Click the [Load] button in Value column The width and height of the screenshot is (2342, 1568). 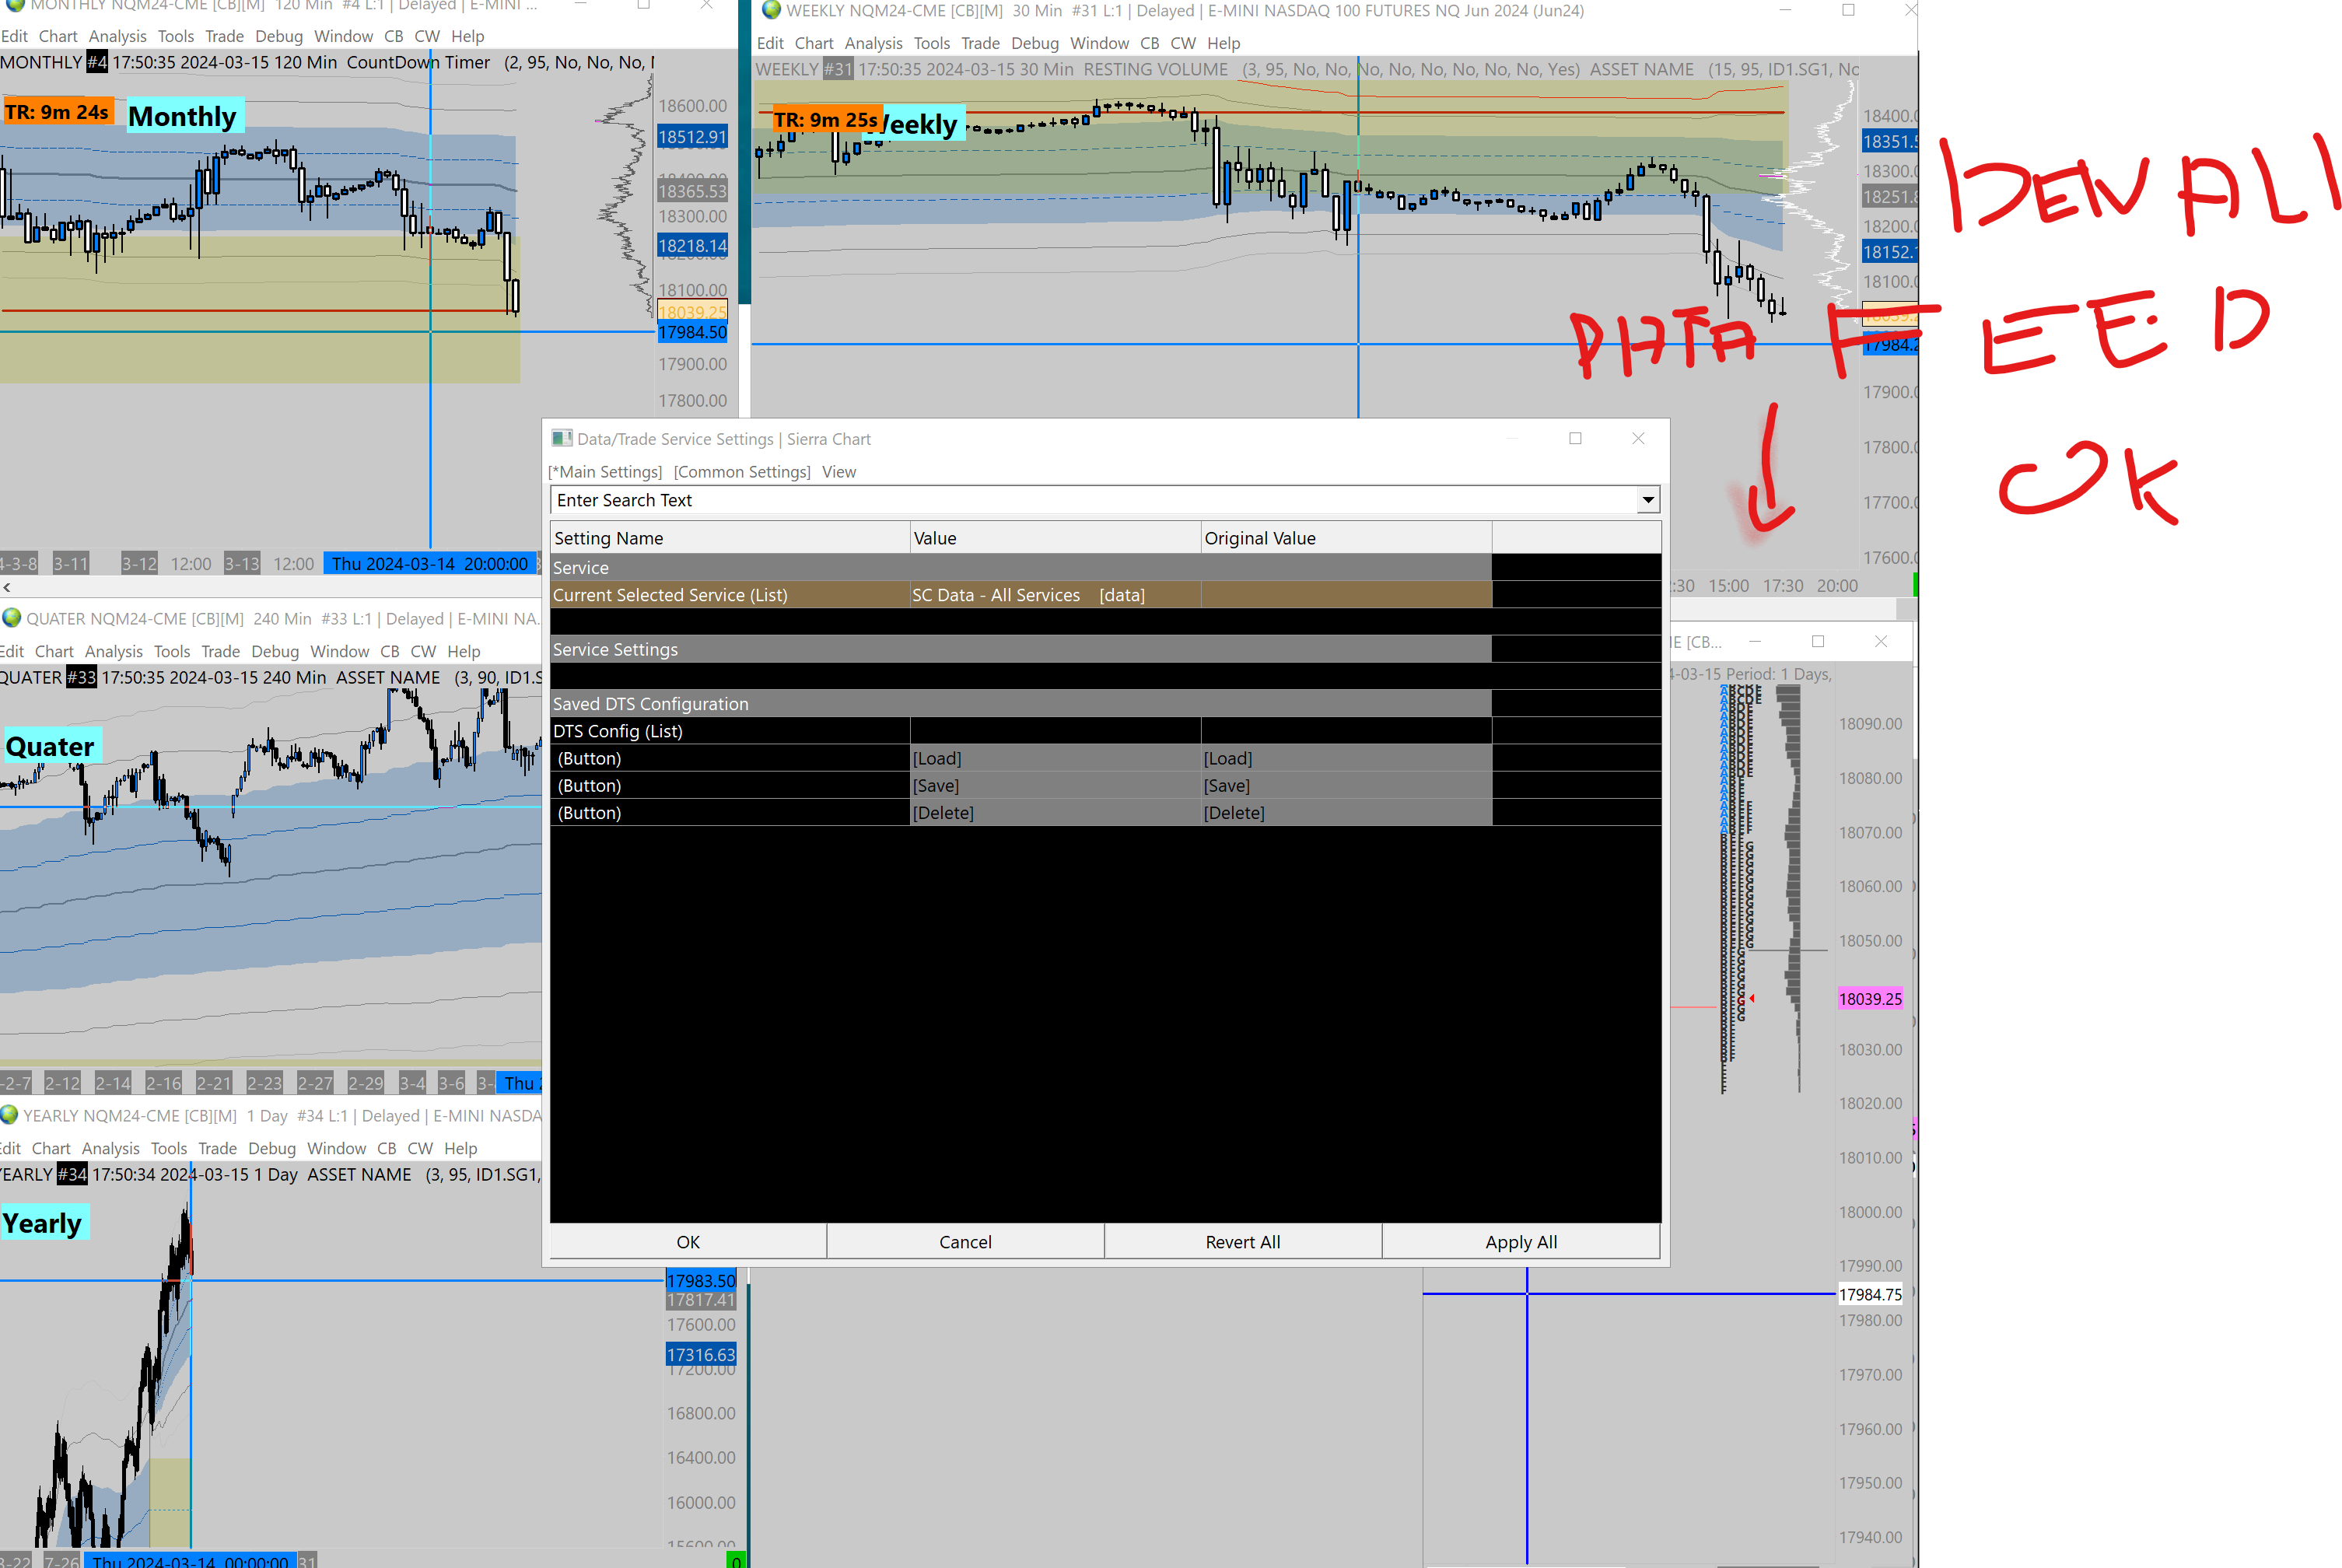click(1055, 758)
